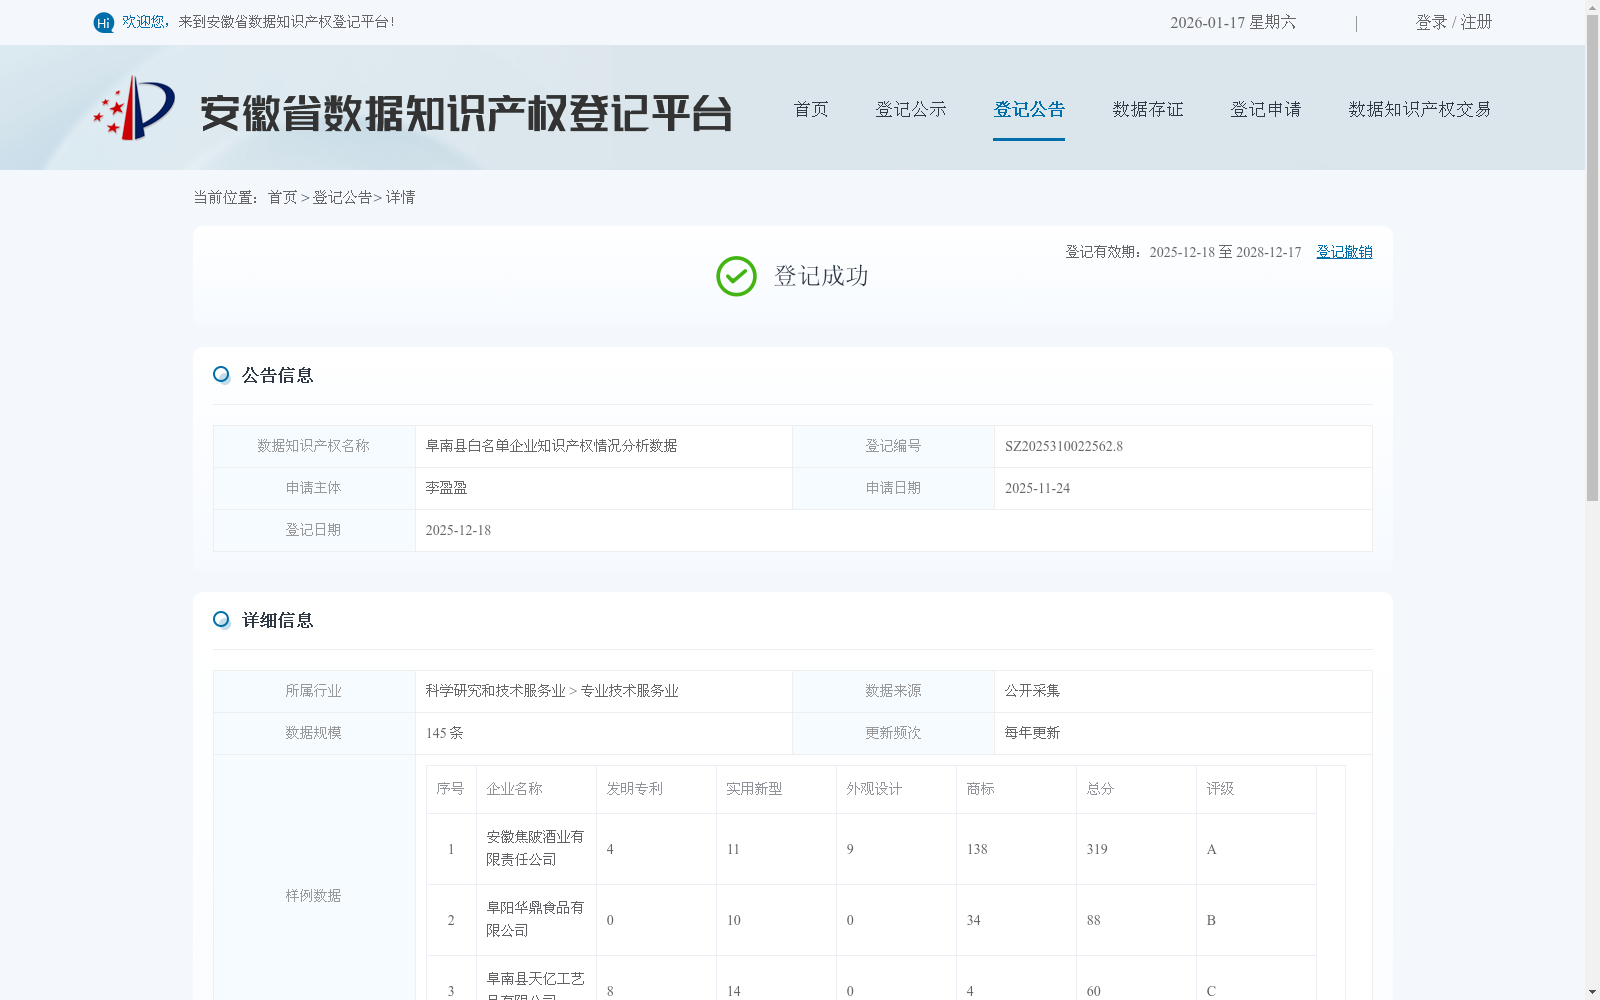Click the 登记撤销 link
Viewport: 1600px width, 1000px height.
coord(1344,252)
